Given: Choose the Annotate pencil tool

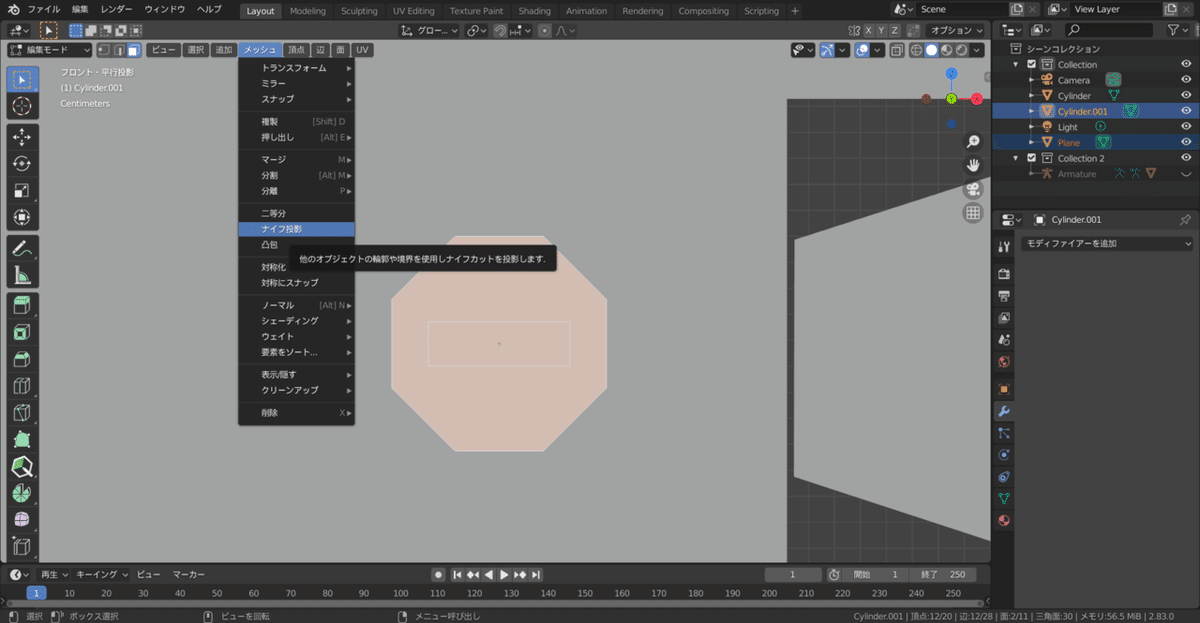Looking at the screenshot, I should coord(22,250).
